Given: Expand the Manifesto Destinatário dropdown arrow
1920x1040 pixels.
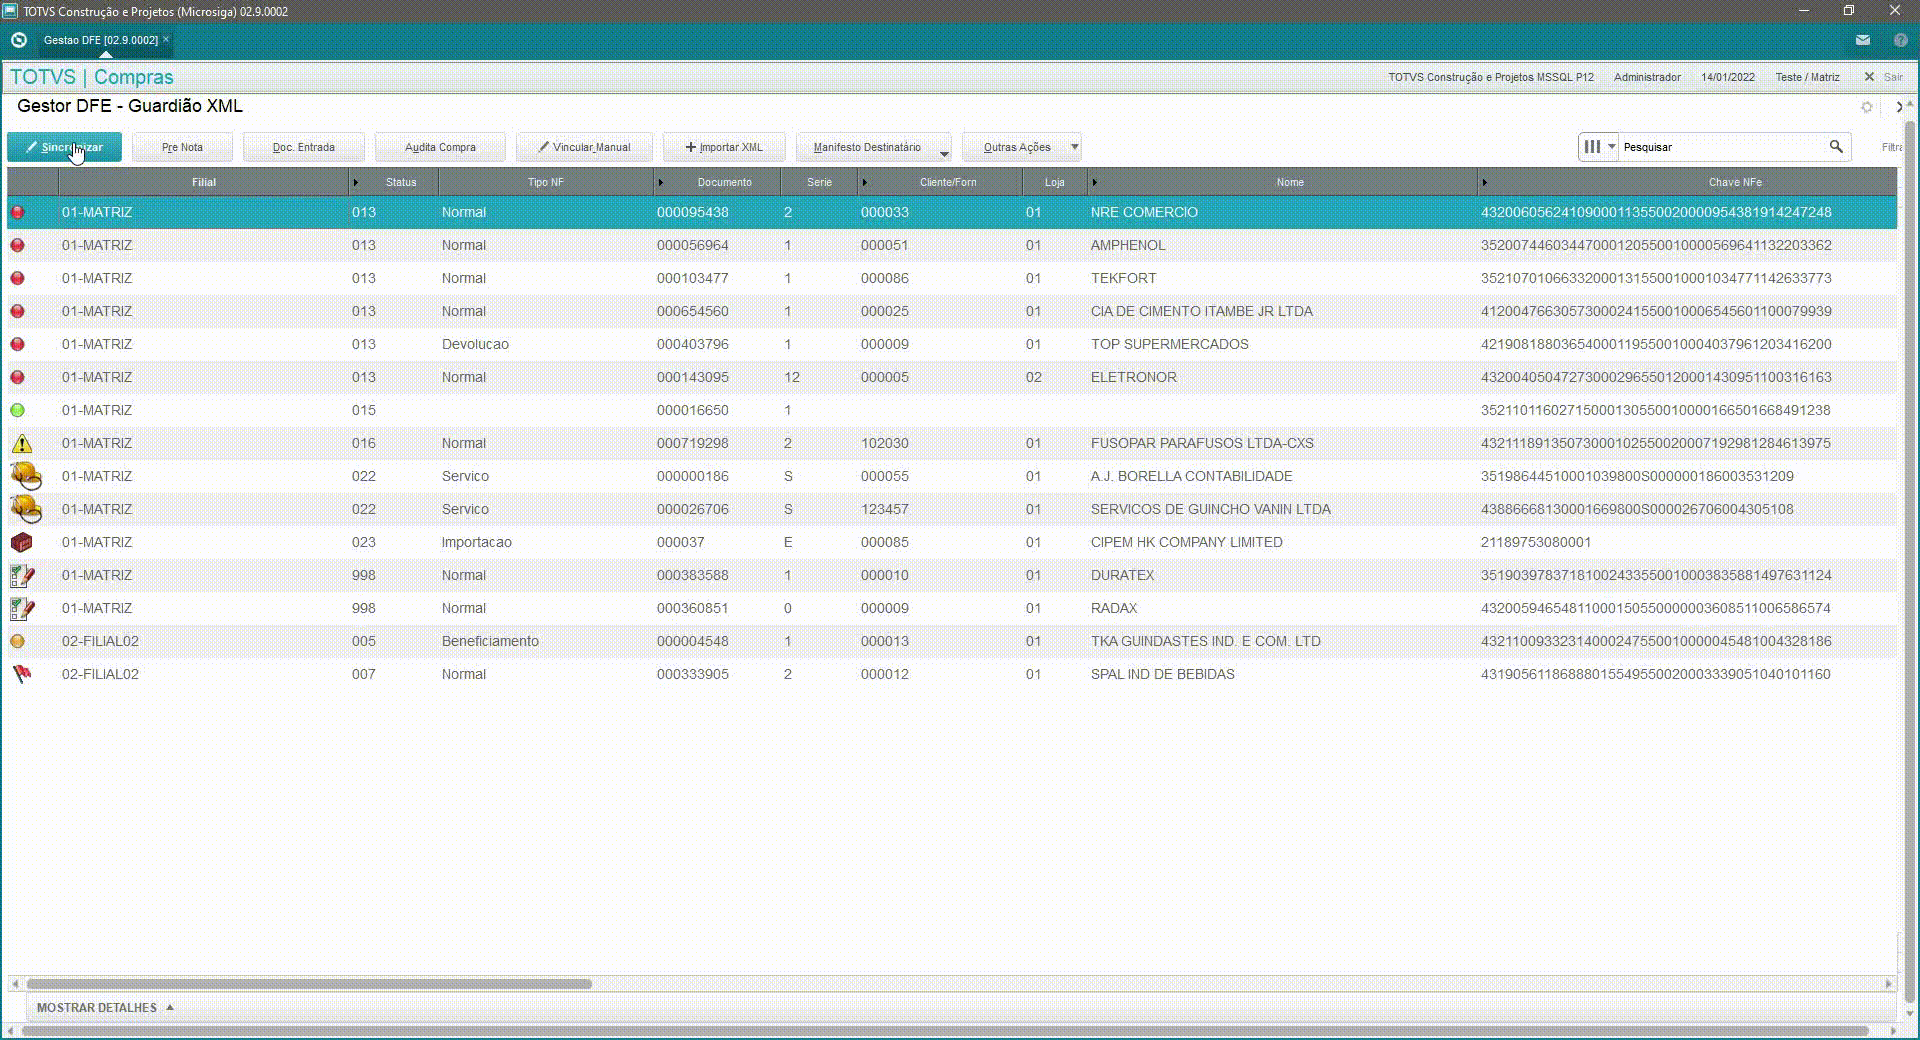Looking at the screenshot, I should [x=944, y=153].
